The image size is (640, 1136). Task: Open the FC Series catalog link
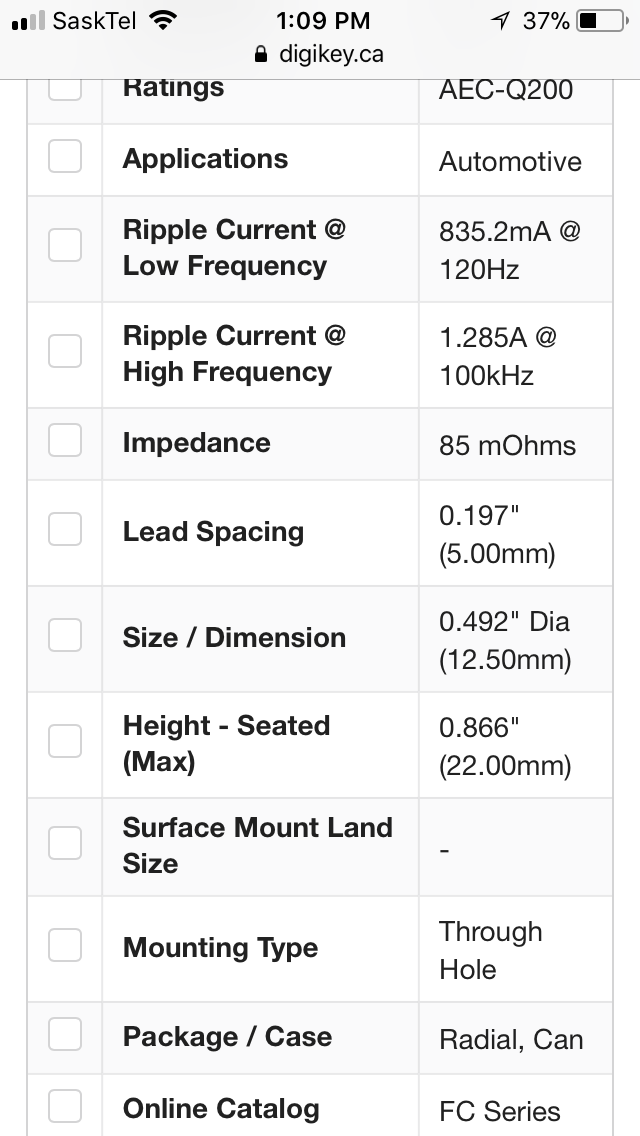(x=499, y=1111)
